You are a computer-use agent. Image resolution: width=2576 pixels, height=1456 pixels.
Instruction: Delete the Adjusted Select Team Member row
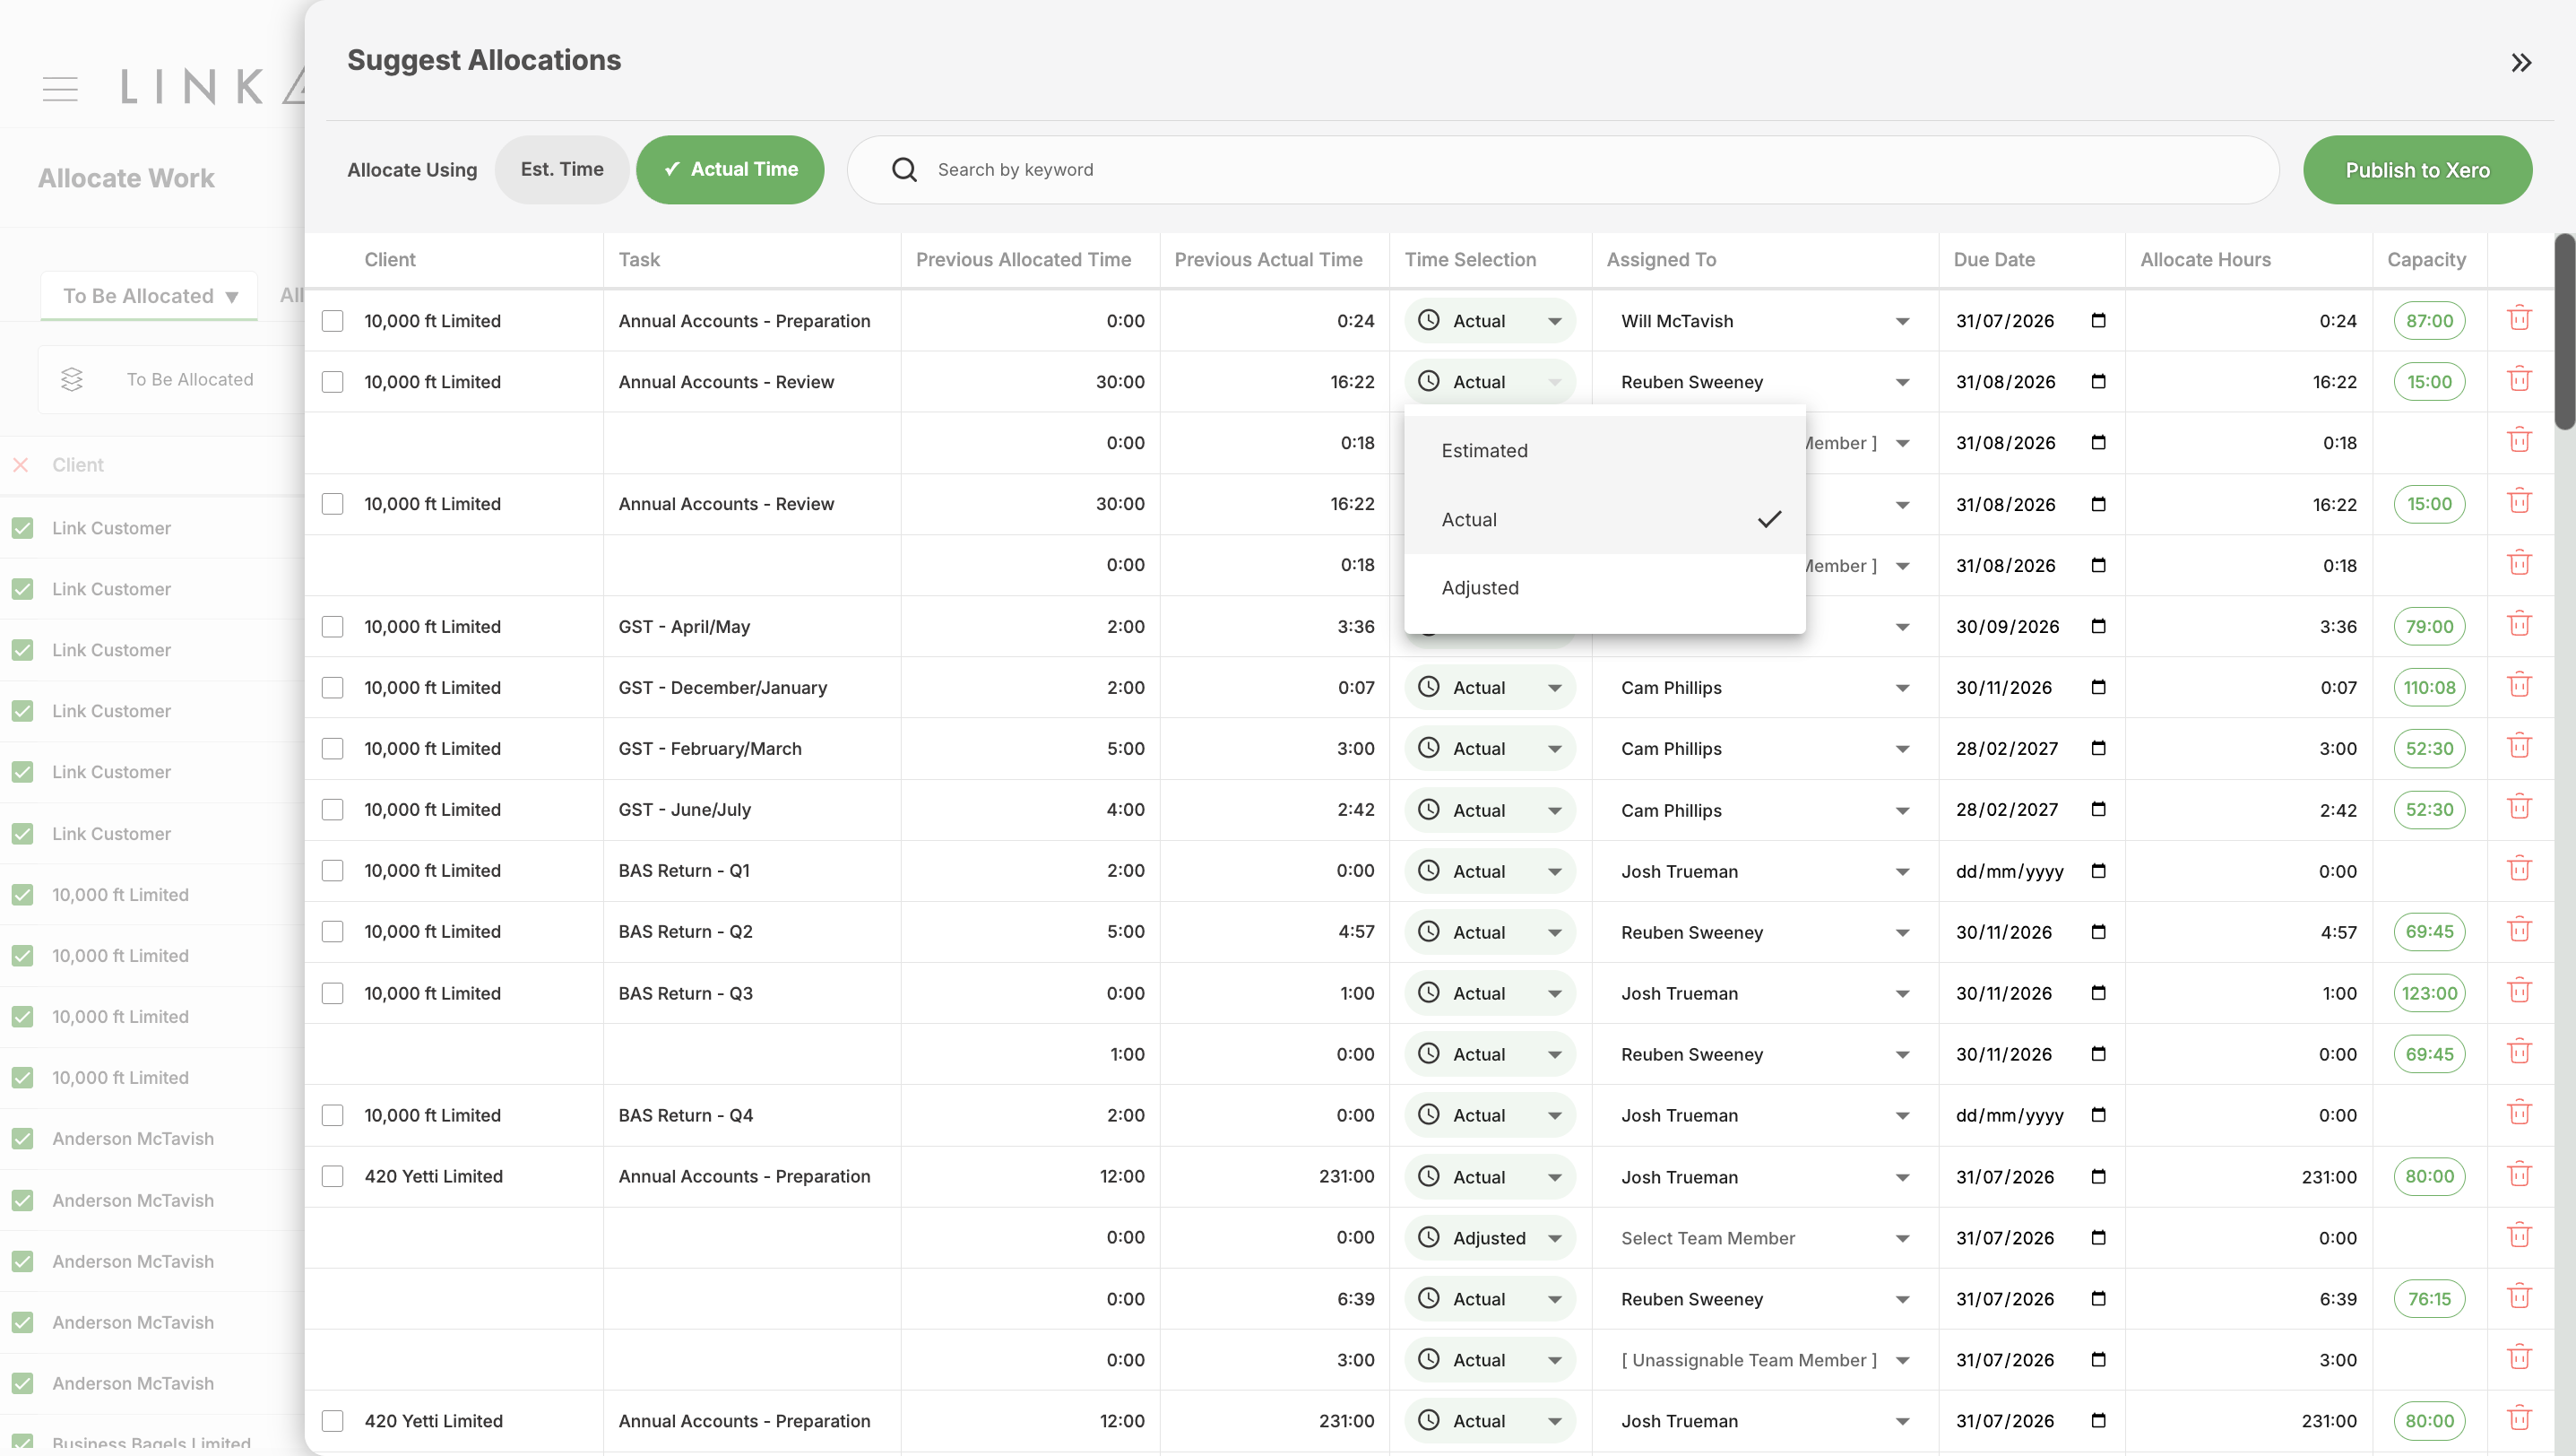(2519, 1235)
